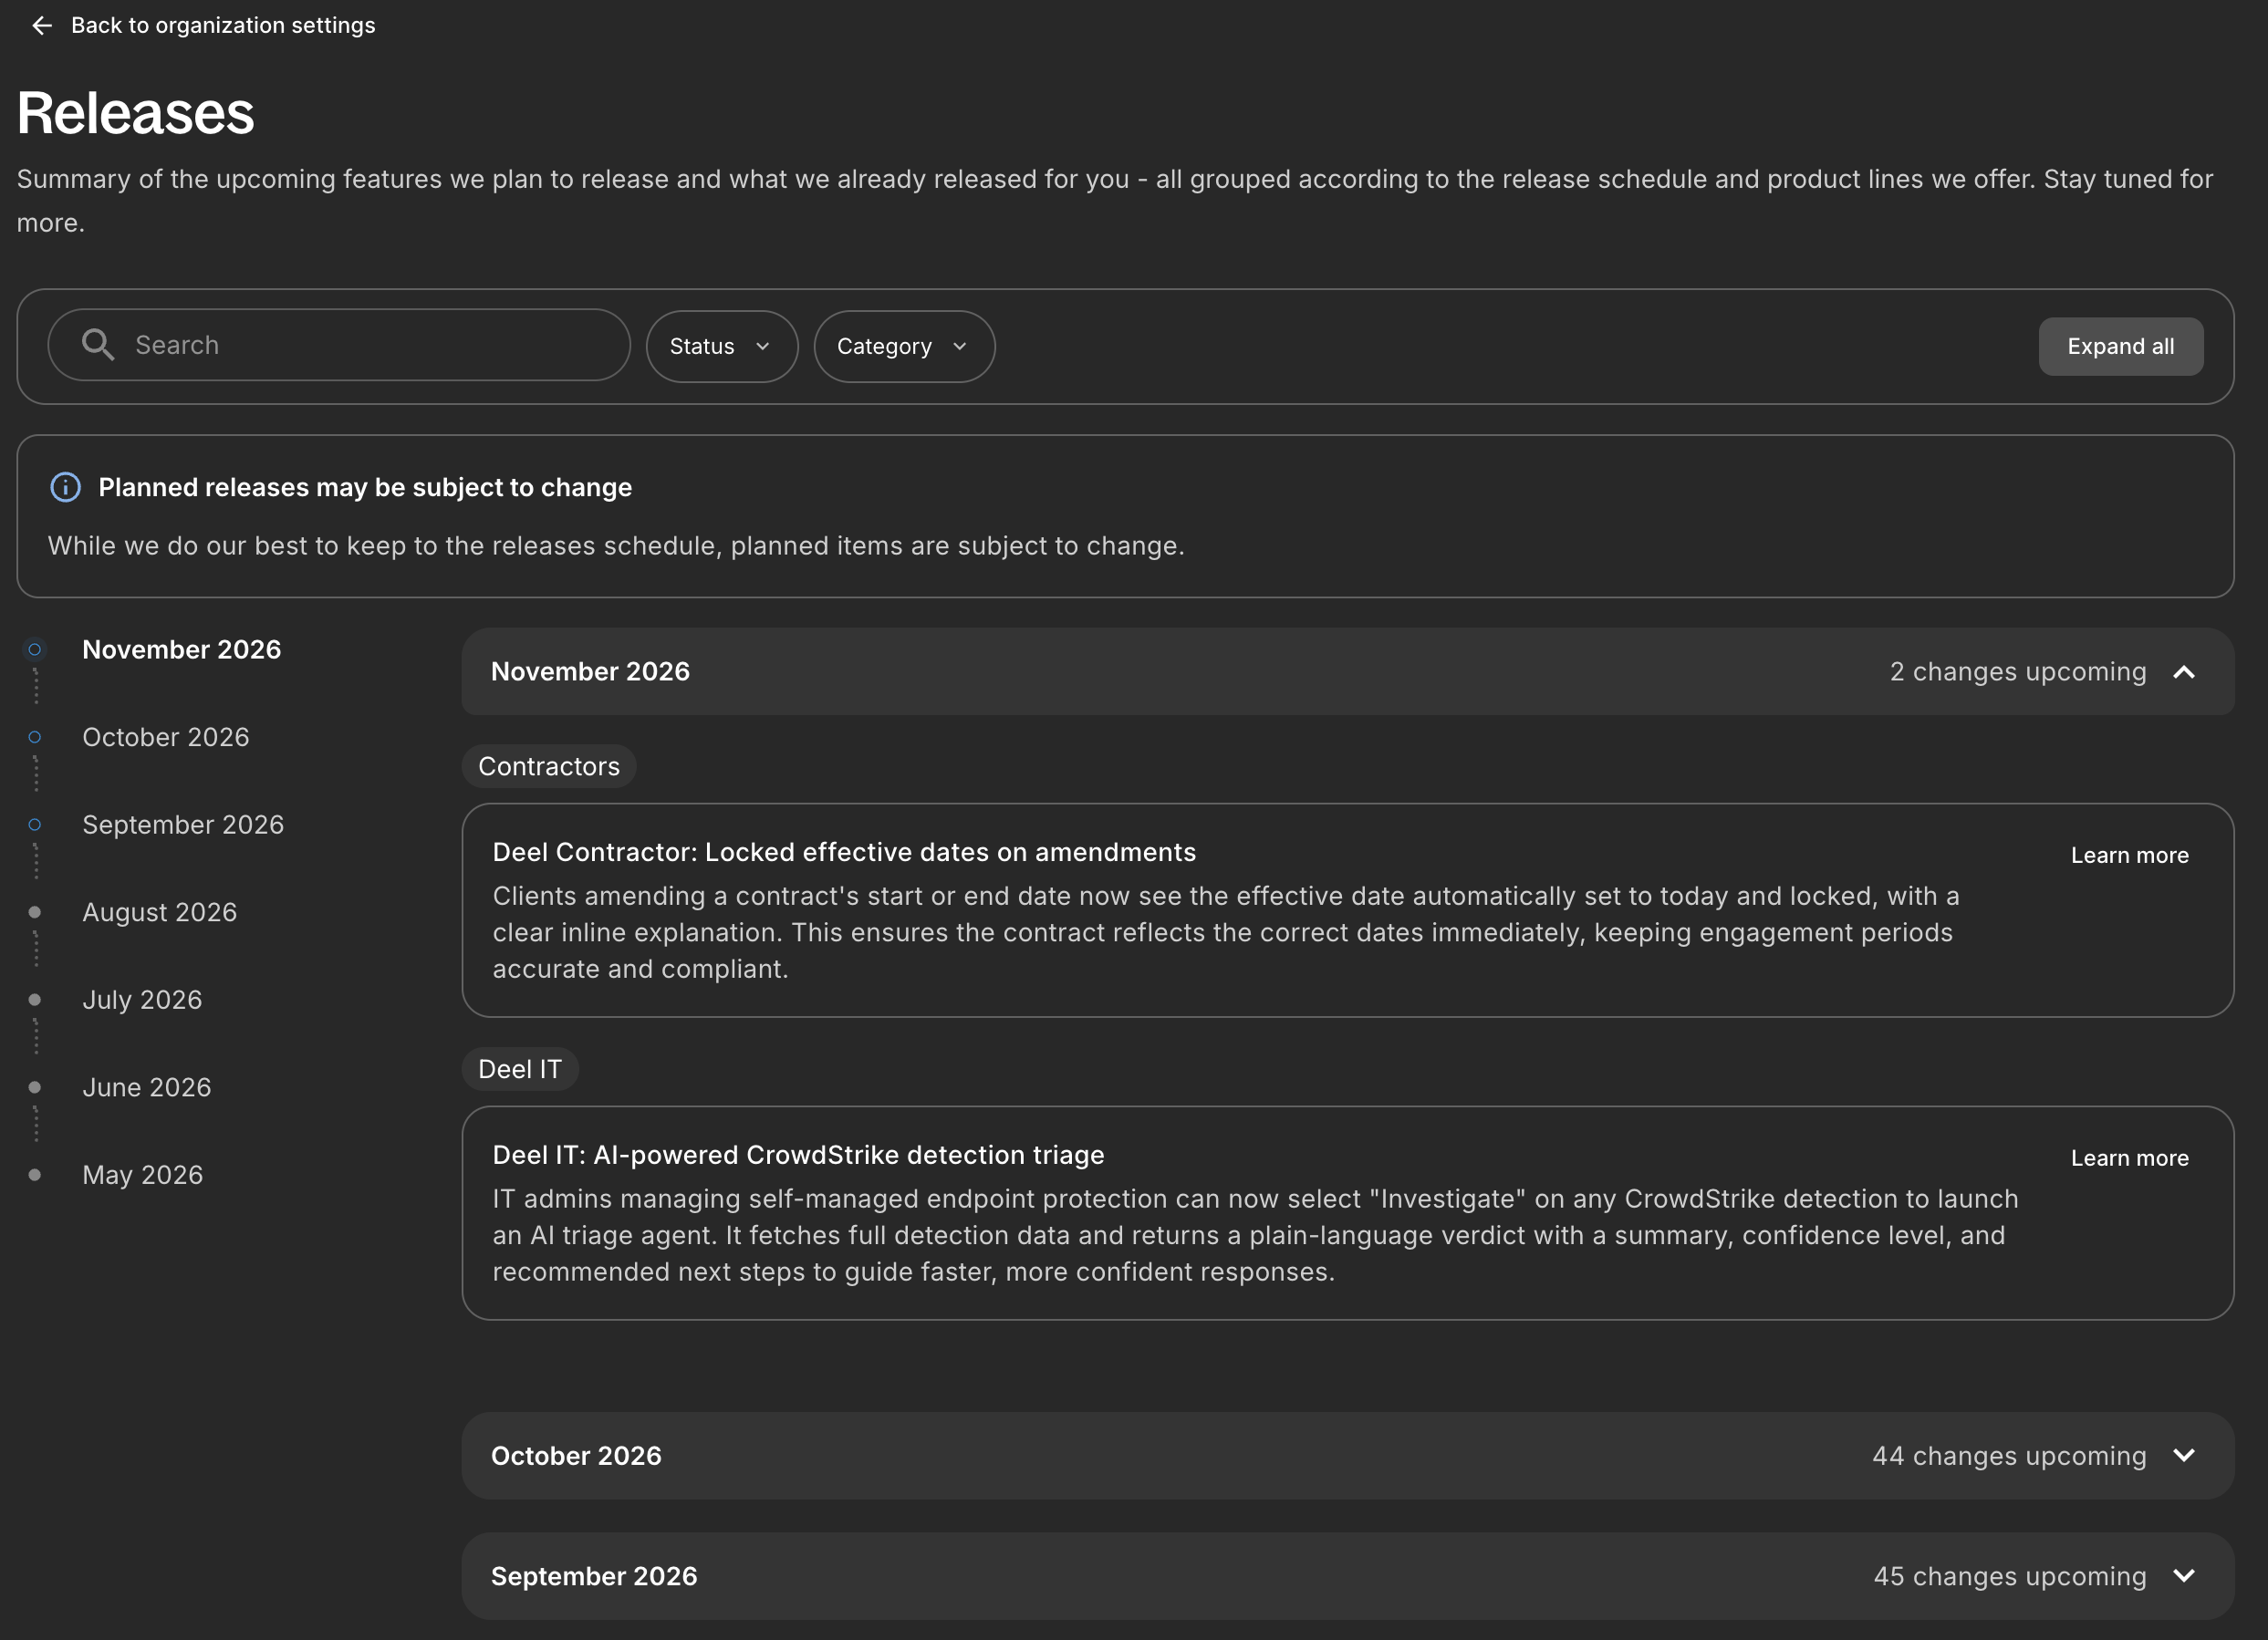
Task: Jump to September 2026 in timeline sidebar
Action: [x=183, y=824]
